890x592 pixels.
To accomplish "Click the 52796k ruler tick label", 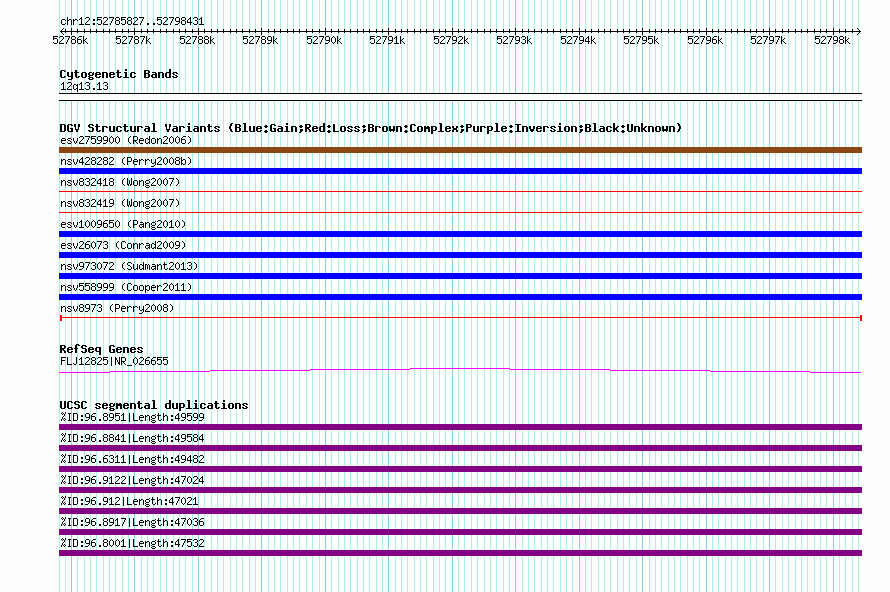I will [x=706, y=40].
